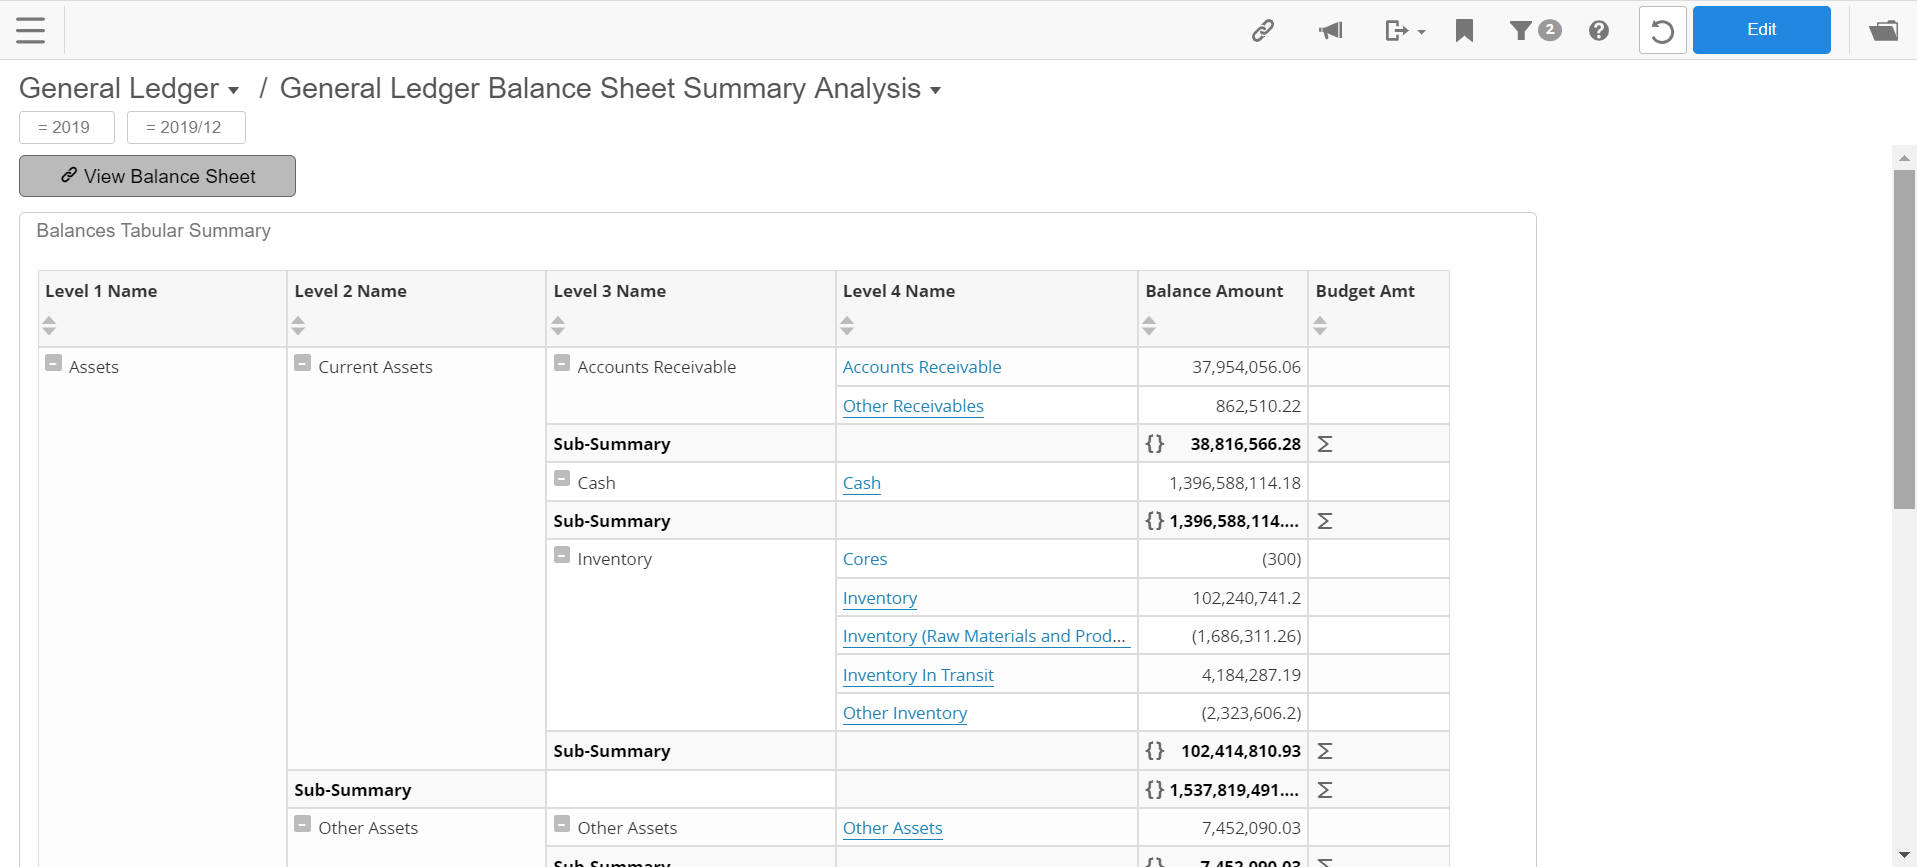Open the export dropdown
1917x867 pixels.
(1405, 31)
